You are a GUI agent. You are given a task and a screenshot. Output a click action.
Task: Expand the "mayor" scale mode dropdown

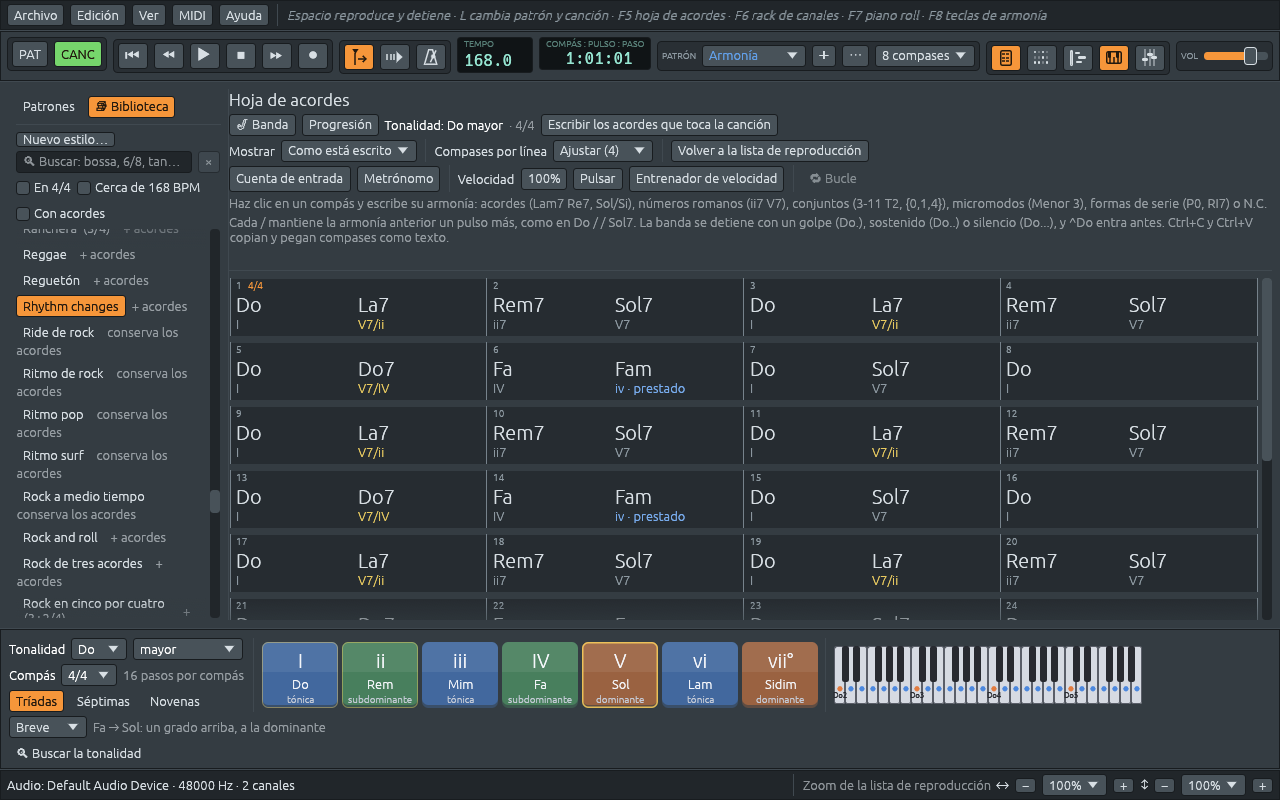point(188,649)
